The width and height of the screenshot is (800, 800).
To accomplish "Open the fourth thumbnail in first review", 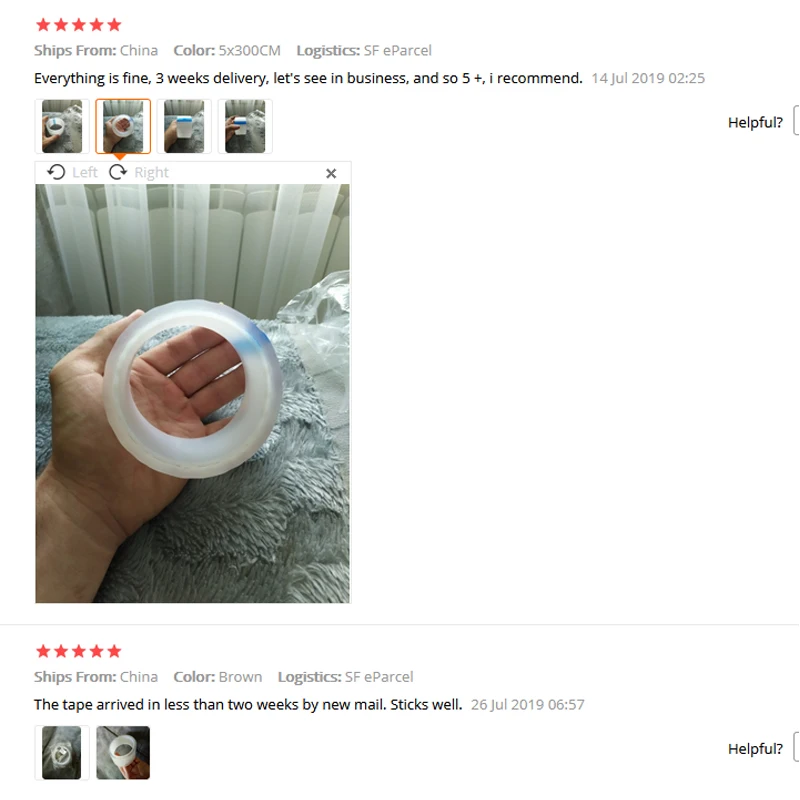I will 245,127.
